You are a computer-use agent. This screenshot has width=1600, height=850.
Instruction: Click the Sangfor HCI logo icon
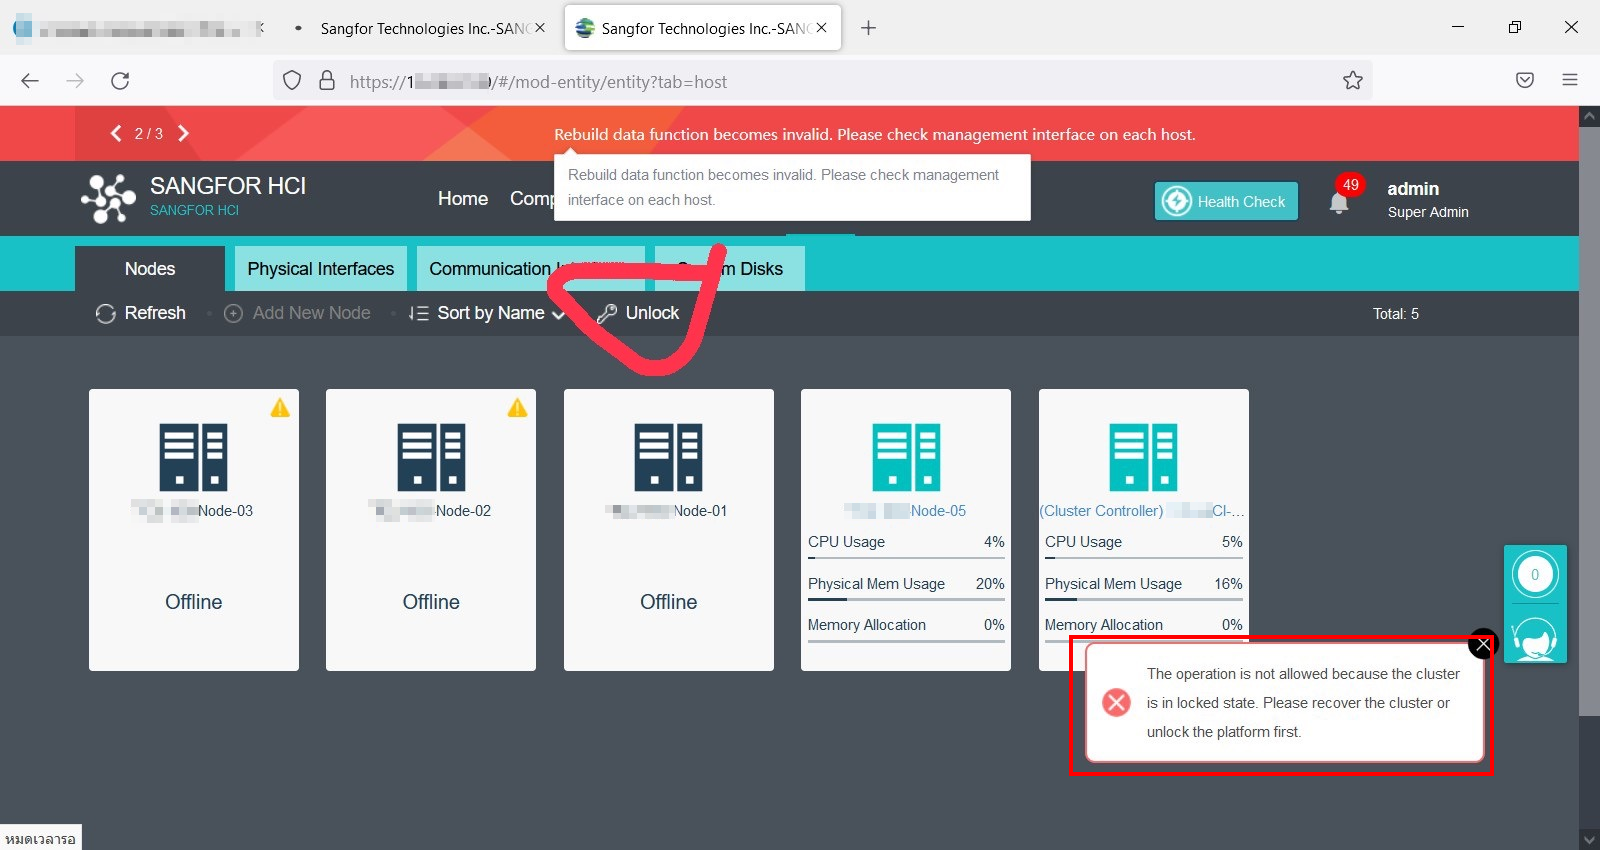point(108,198)
